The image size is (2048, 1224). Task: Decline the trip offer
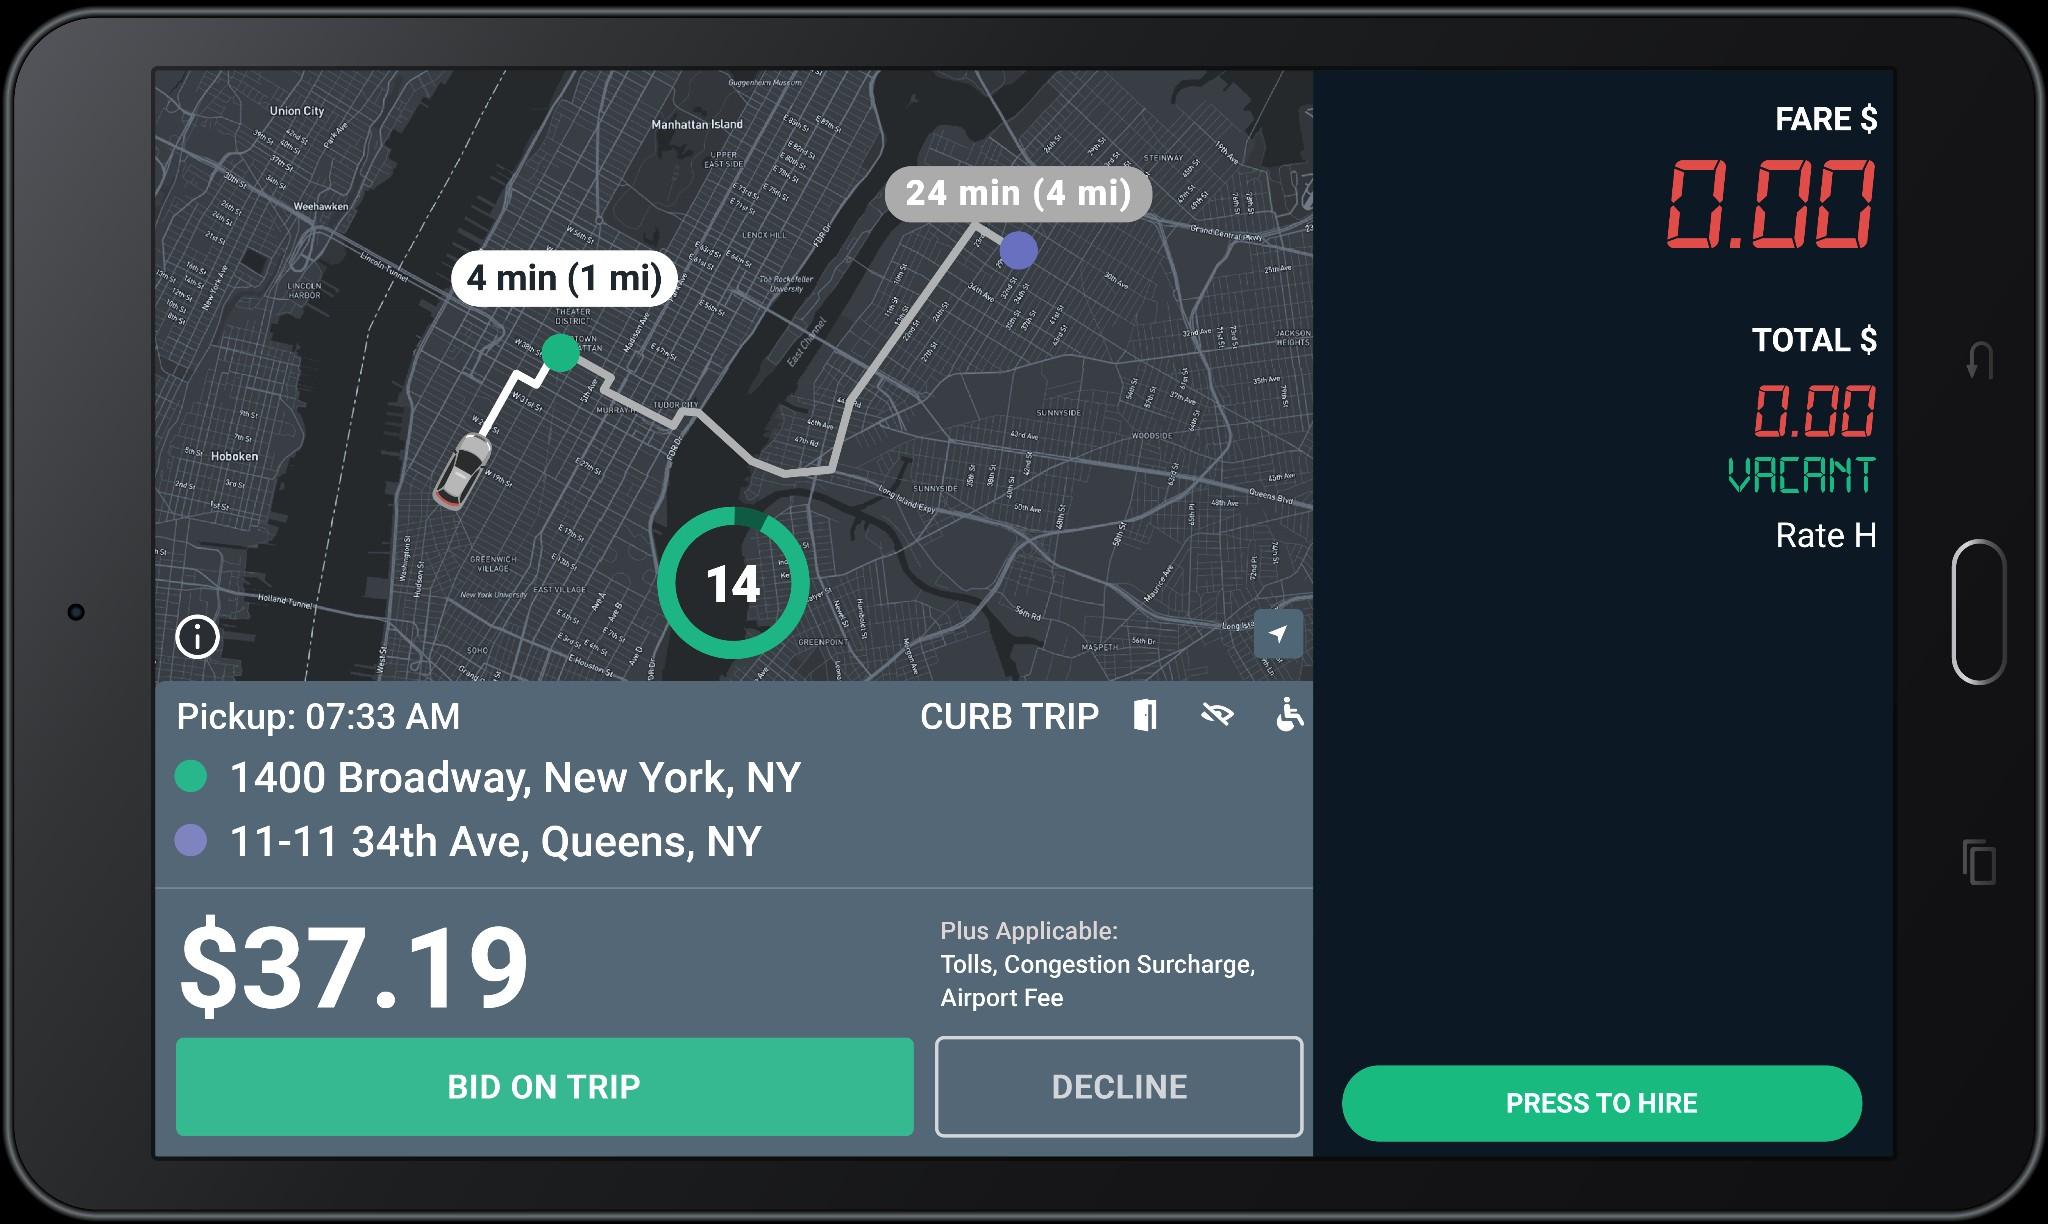tap(1119, 1087)
